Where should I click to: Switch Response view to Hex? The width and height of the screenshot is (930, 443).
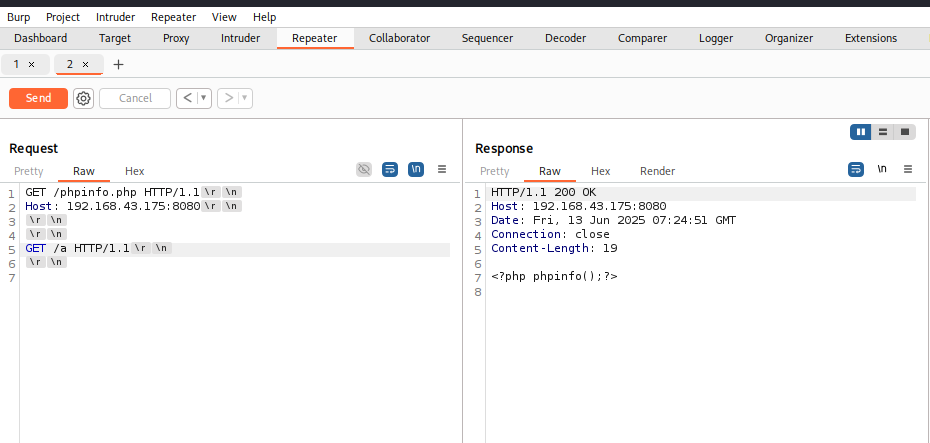tap(601, 171)
